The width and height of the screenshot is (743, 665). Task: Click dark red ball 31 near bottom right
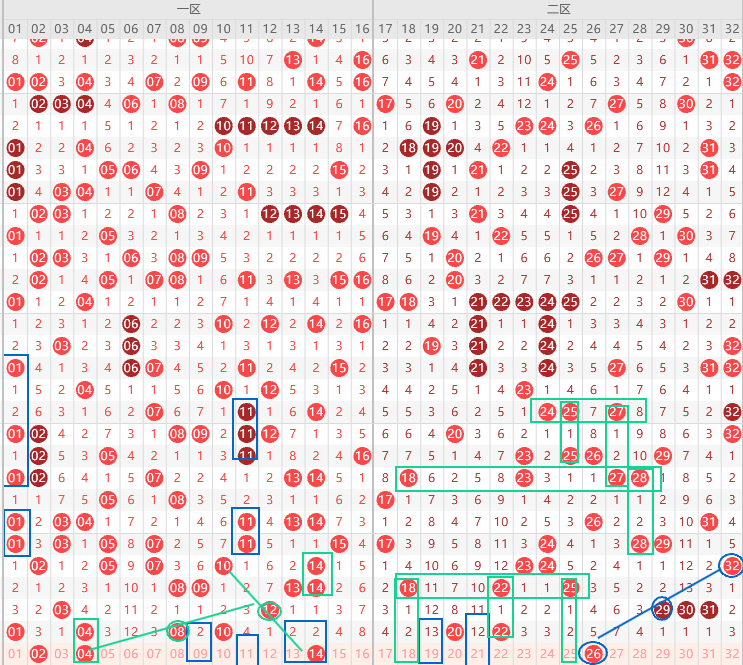(709, 610)
